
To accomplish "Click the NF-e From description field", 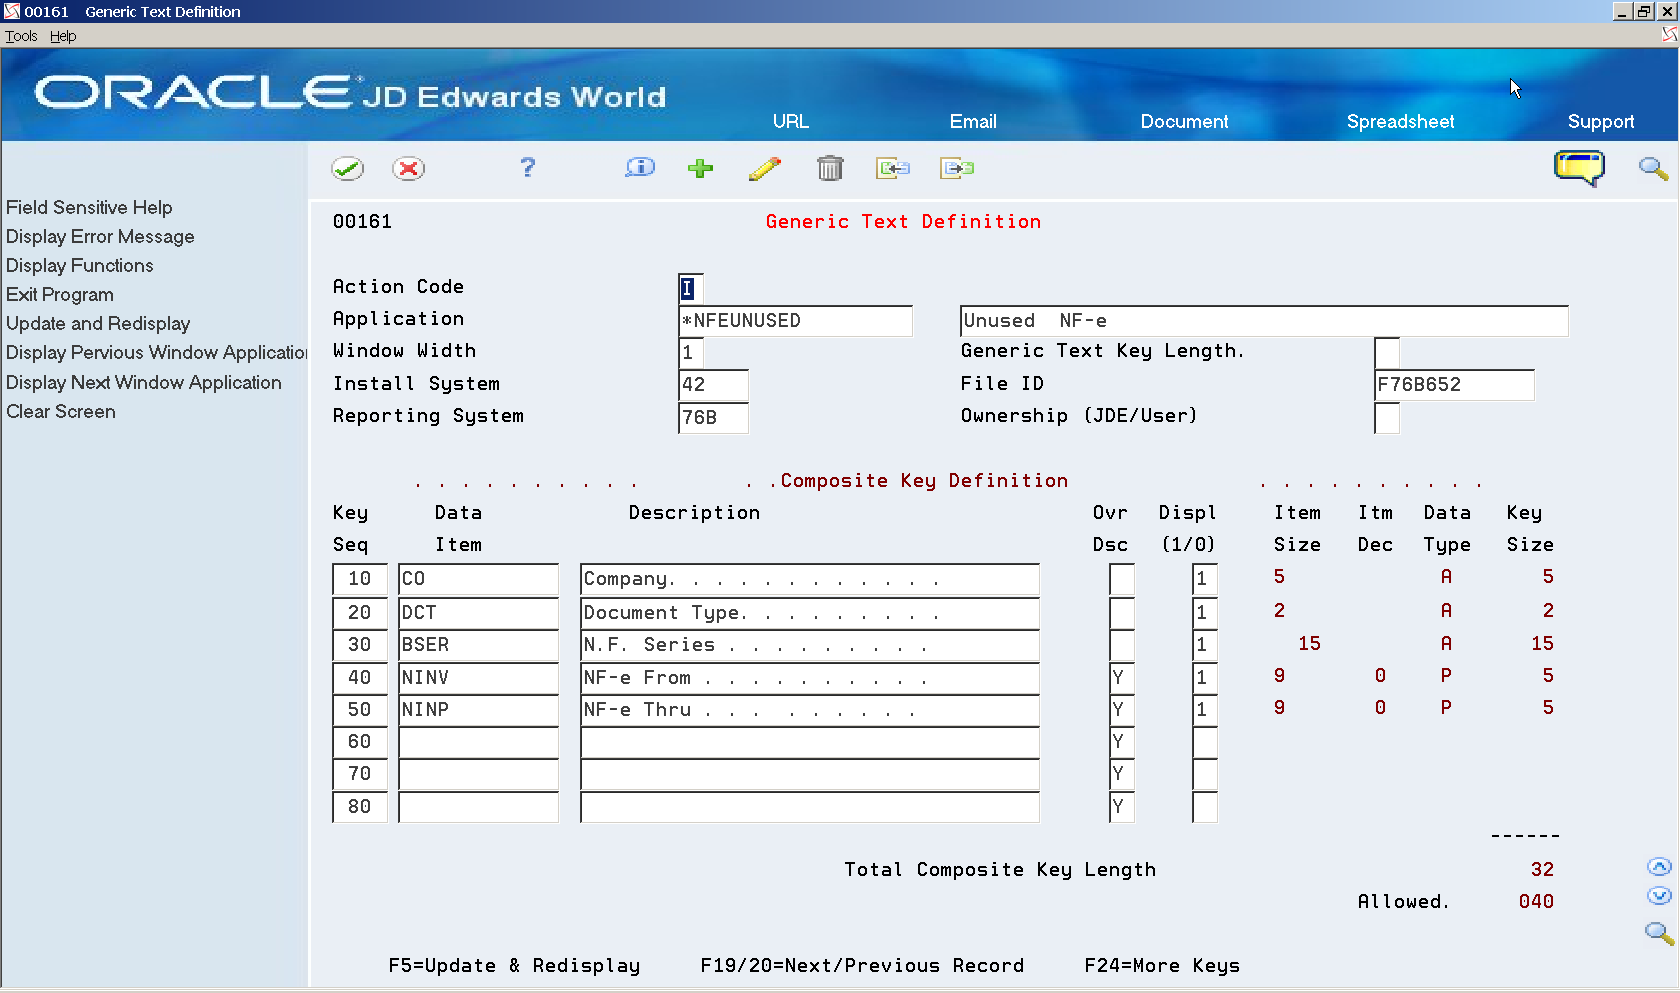I will point(810,678).
